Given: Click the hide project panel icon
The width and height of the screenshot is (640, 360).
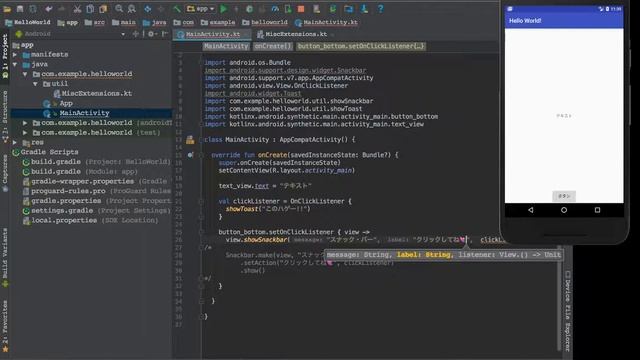Looking at the screenshot, I should point(165,34).
